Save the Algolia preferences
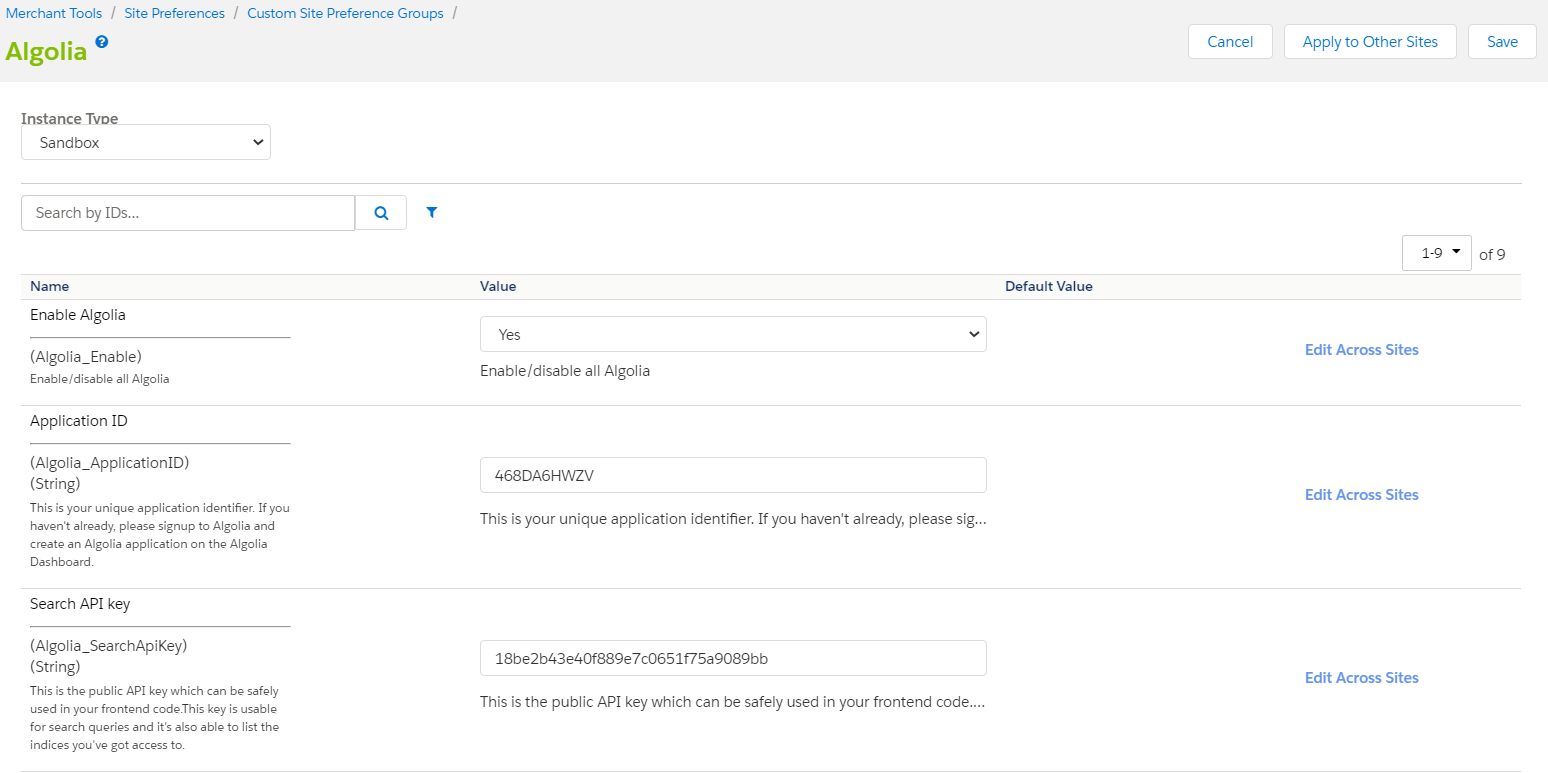The height and width of the screenshot is (773, 1548). [1502, 42]
